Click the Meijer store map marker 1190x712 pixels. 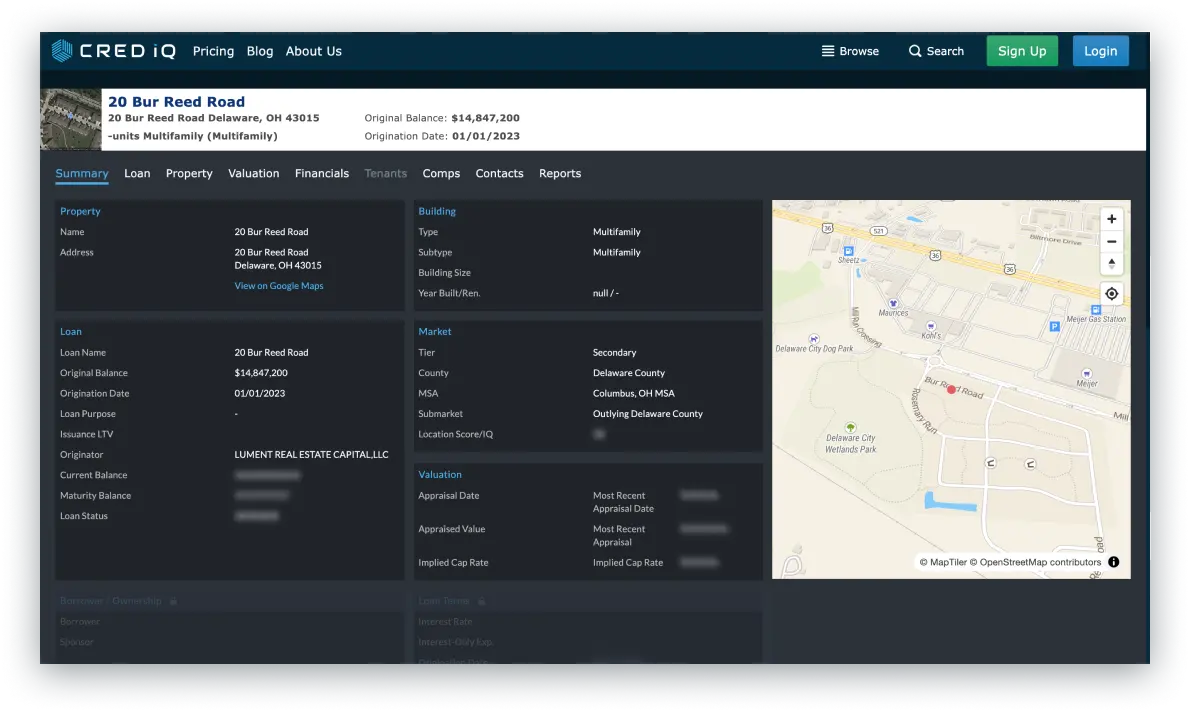coord(1087,373)
